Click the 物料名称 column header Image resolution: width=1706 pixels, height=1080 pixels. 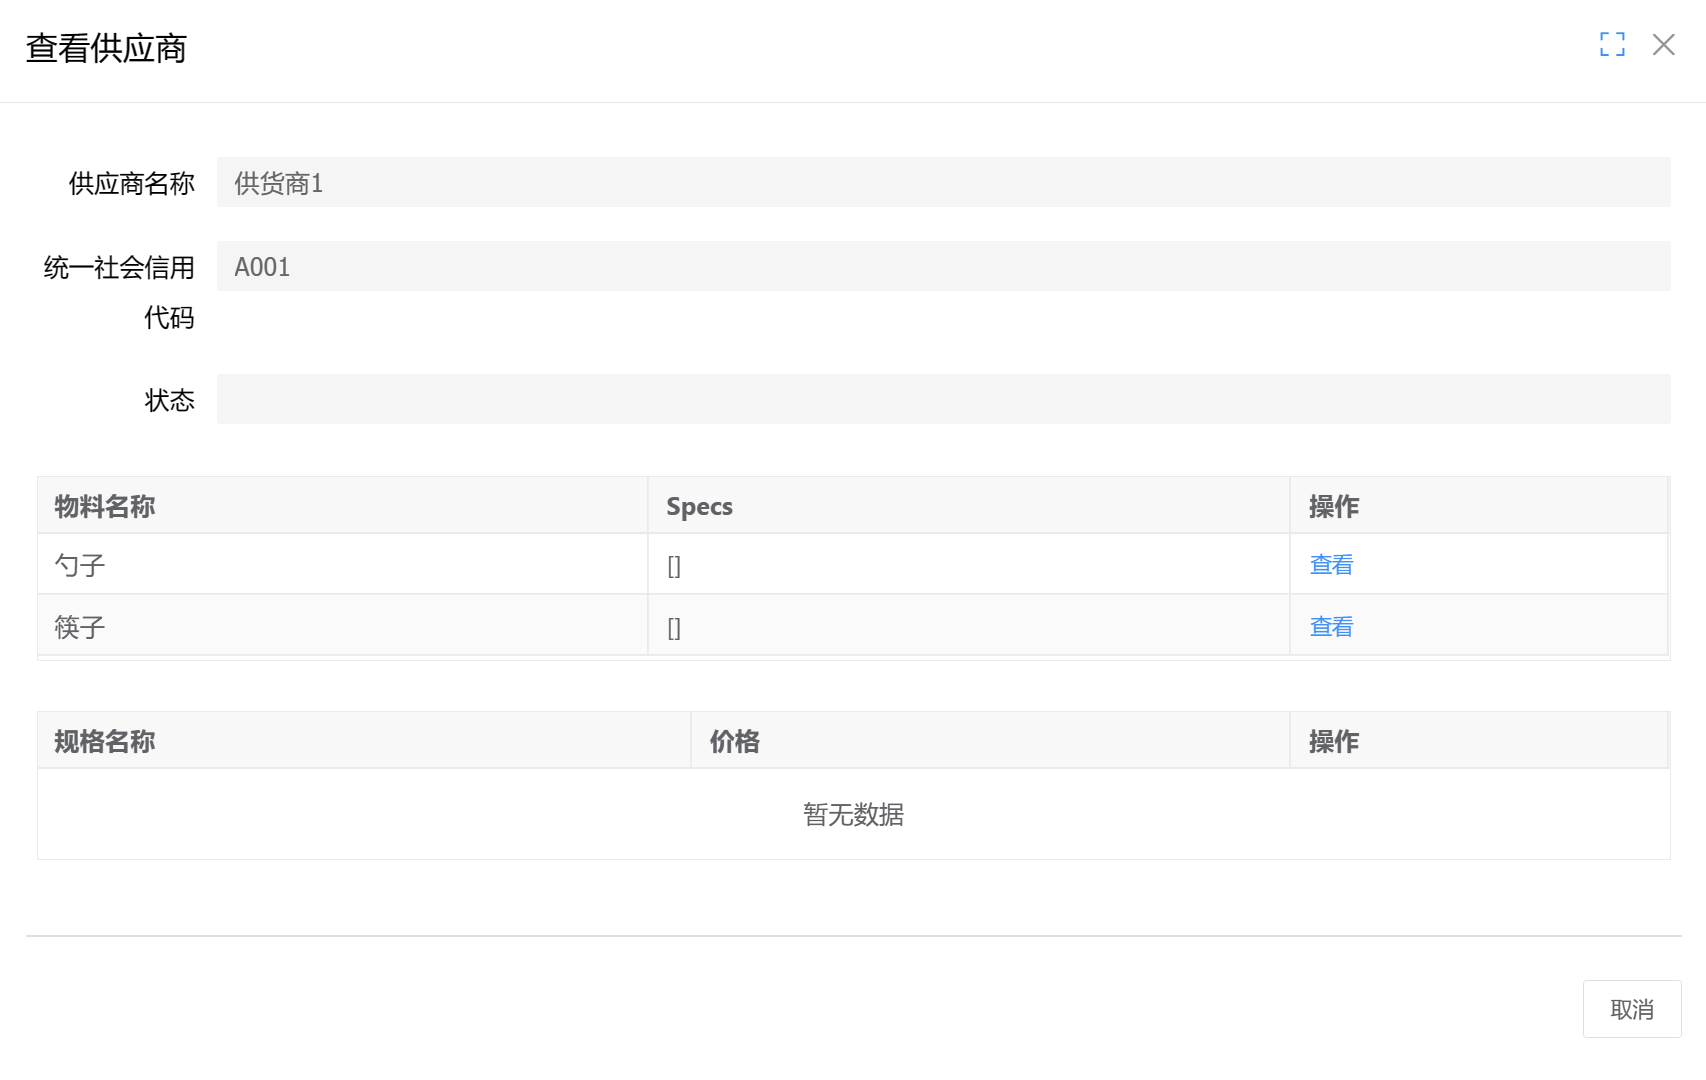(x=105, y=506)
